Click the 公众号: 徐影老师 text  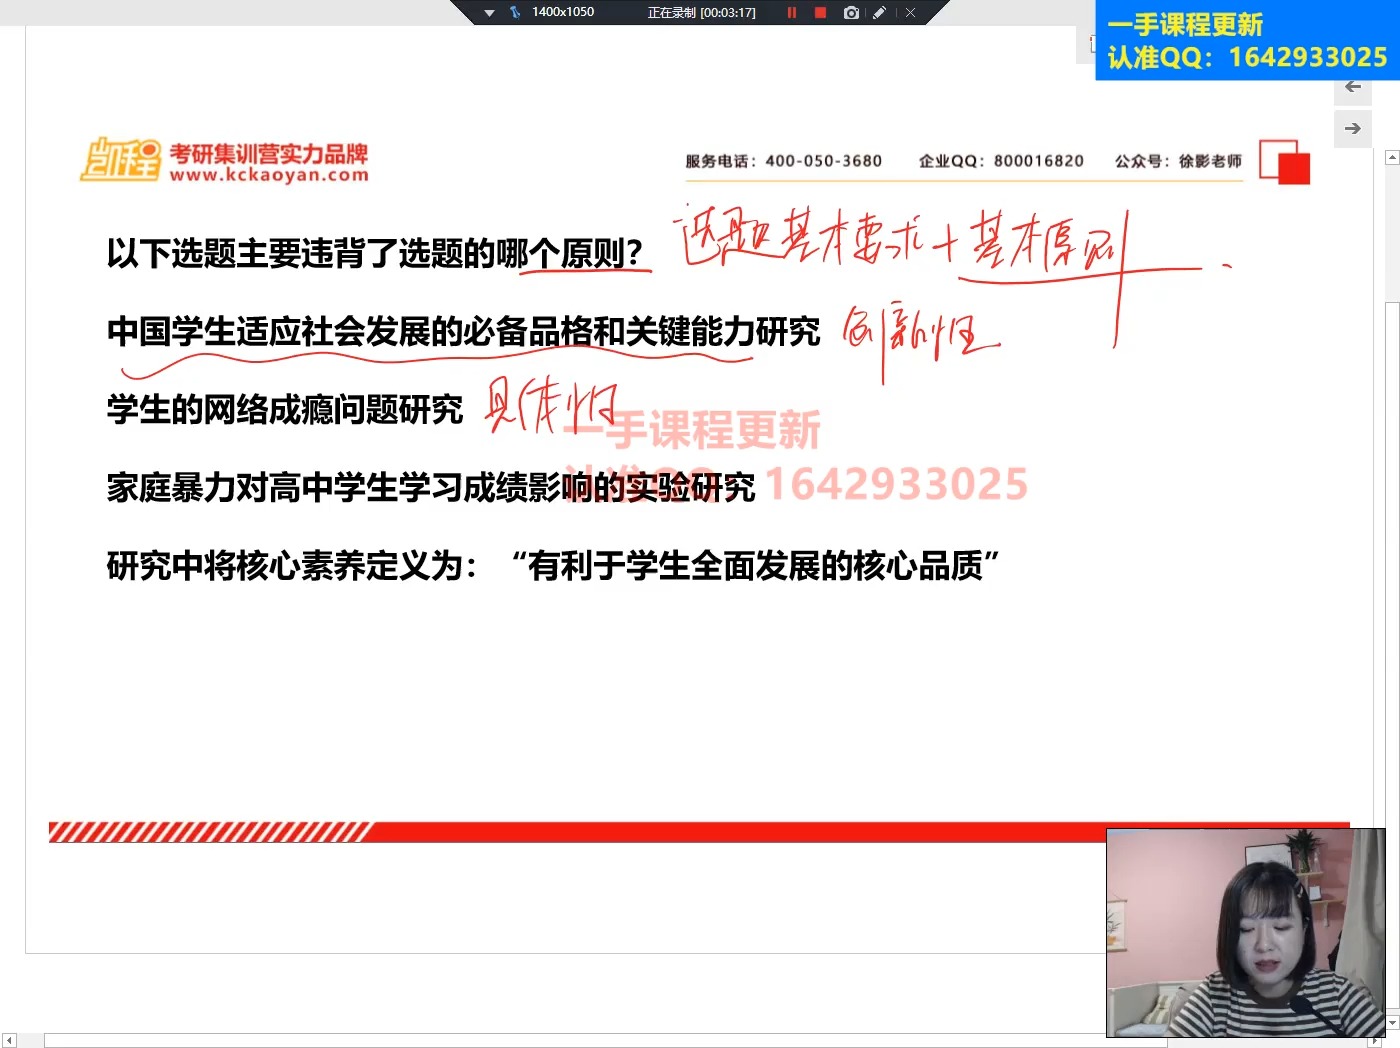[x=1178, y=161]
